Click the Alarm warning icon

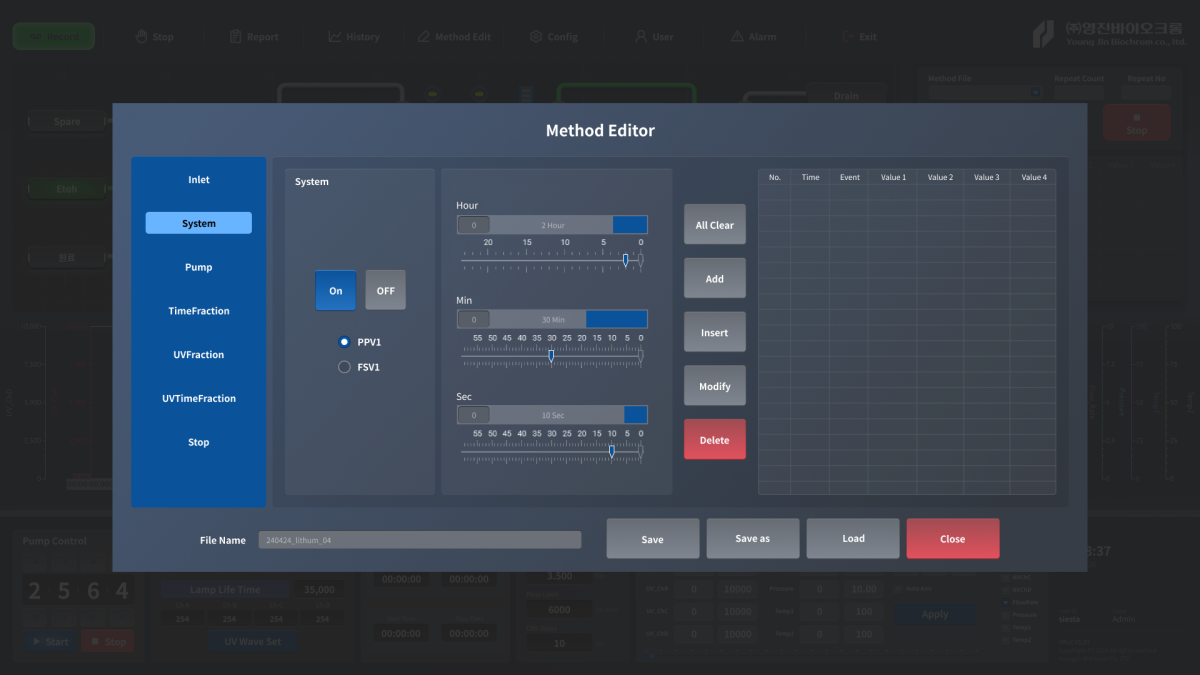coord(739,37)
